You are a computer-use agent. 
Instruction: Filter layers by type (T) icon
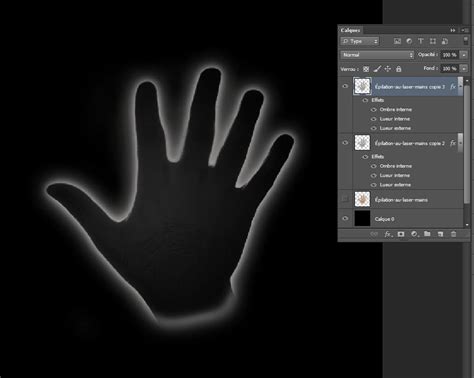[421, 41]
